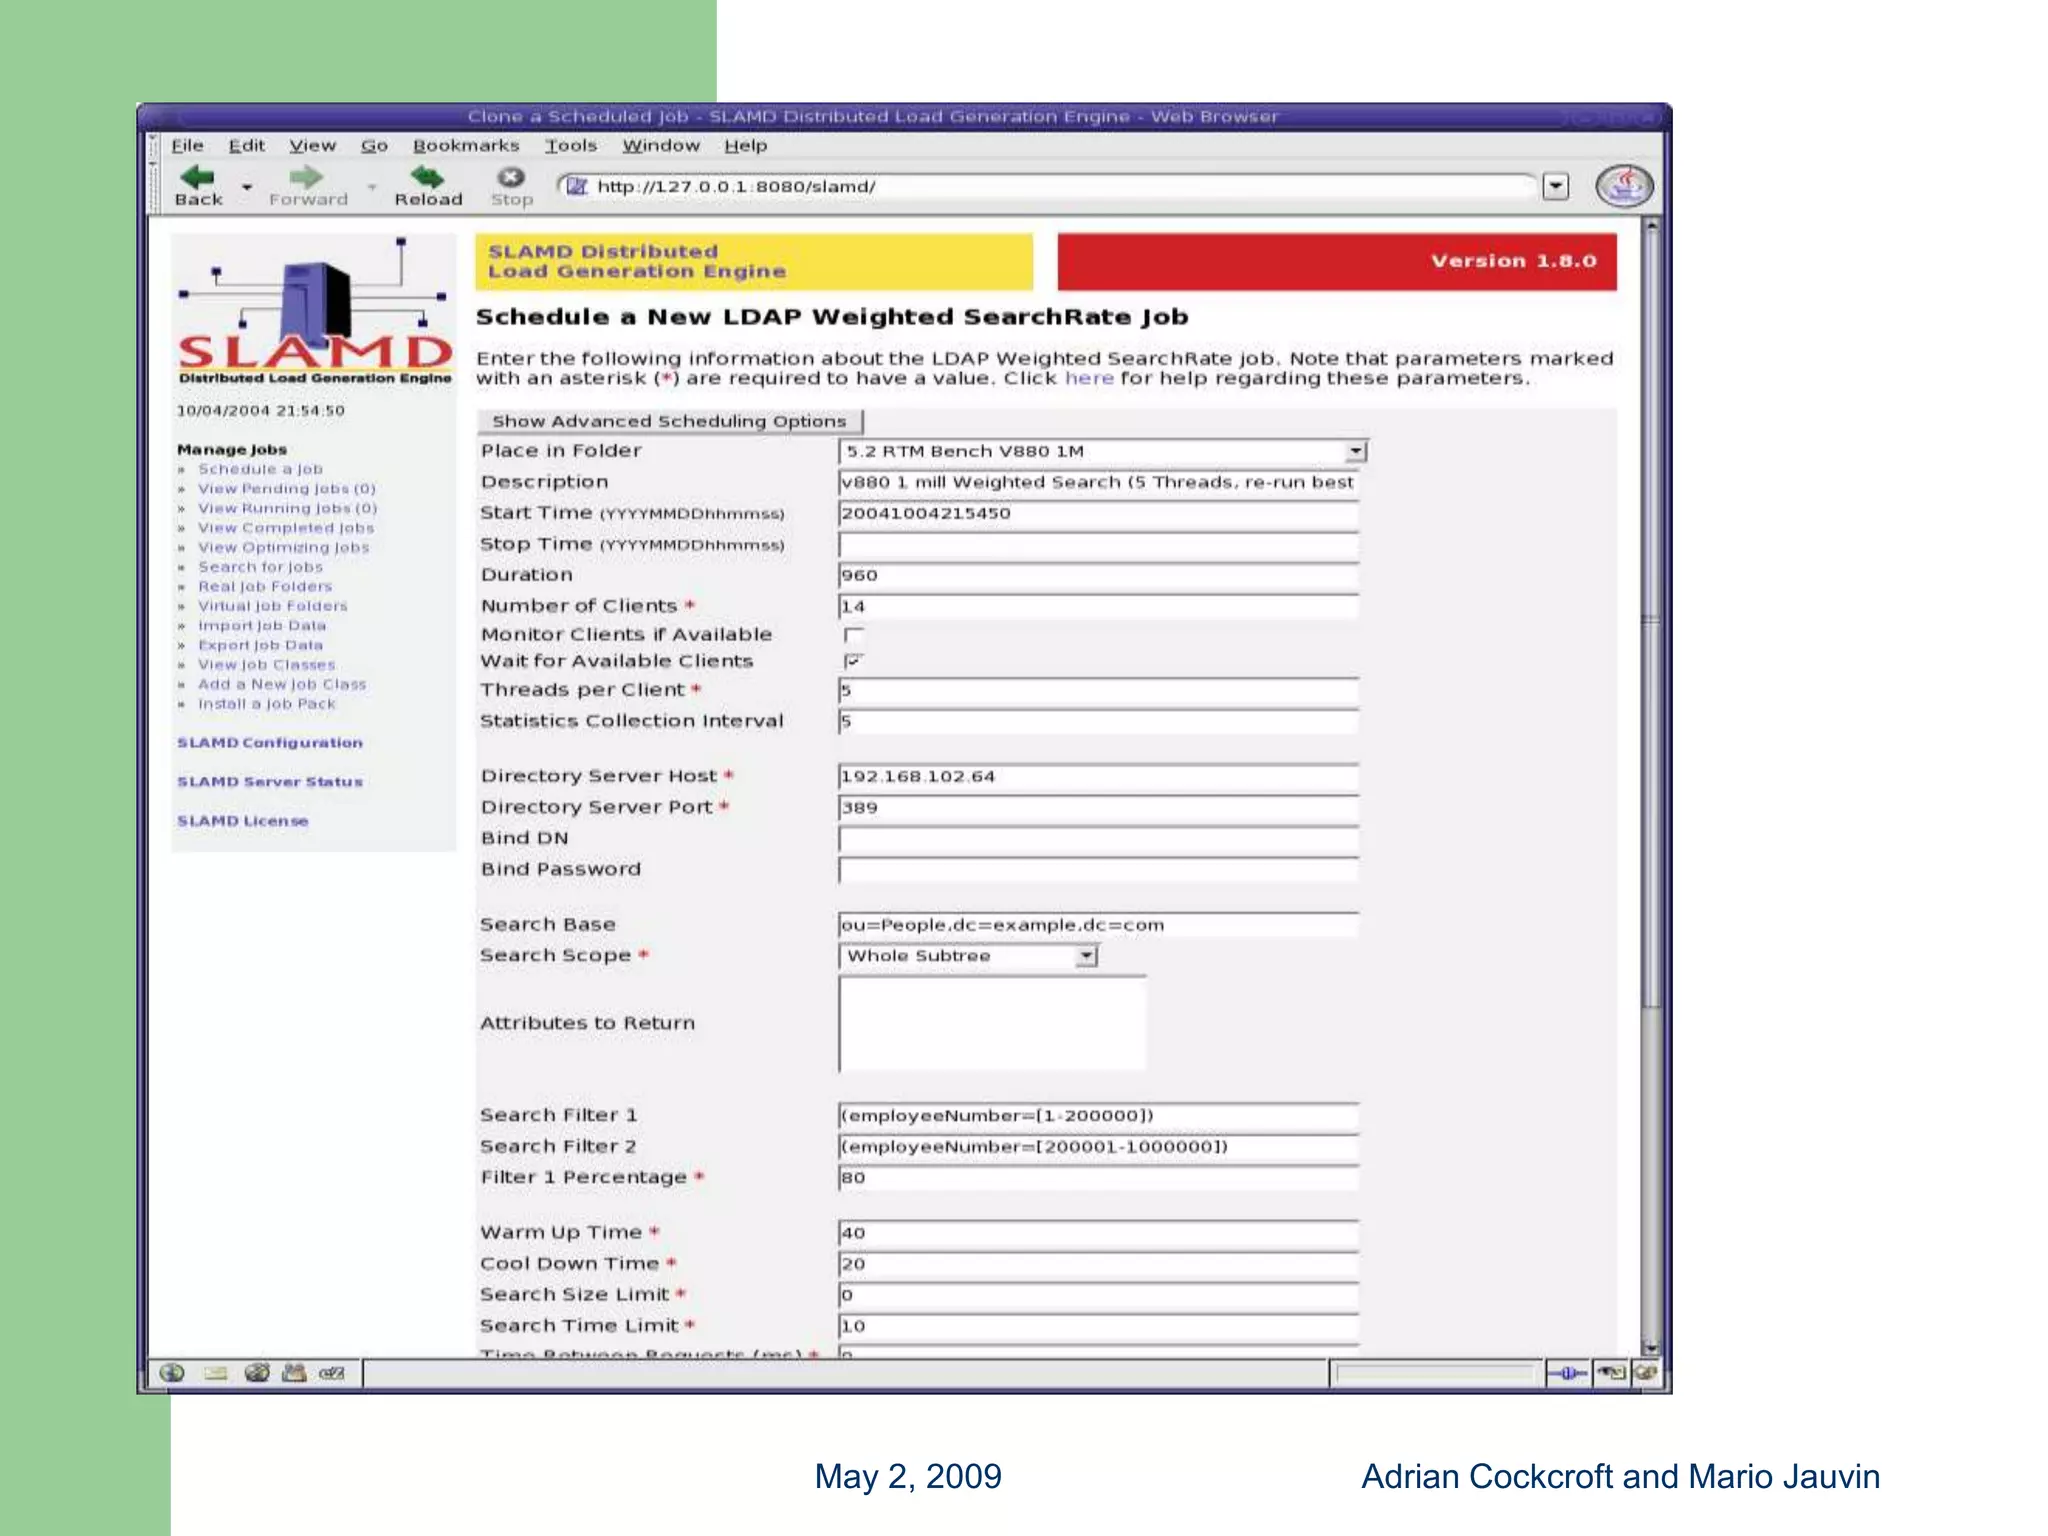Open IRC chat icon in status bar
Screen dimensions: 2048x1536
332,1373
